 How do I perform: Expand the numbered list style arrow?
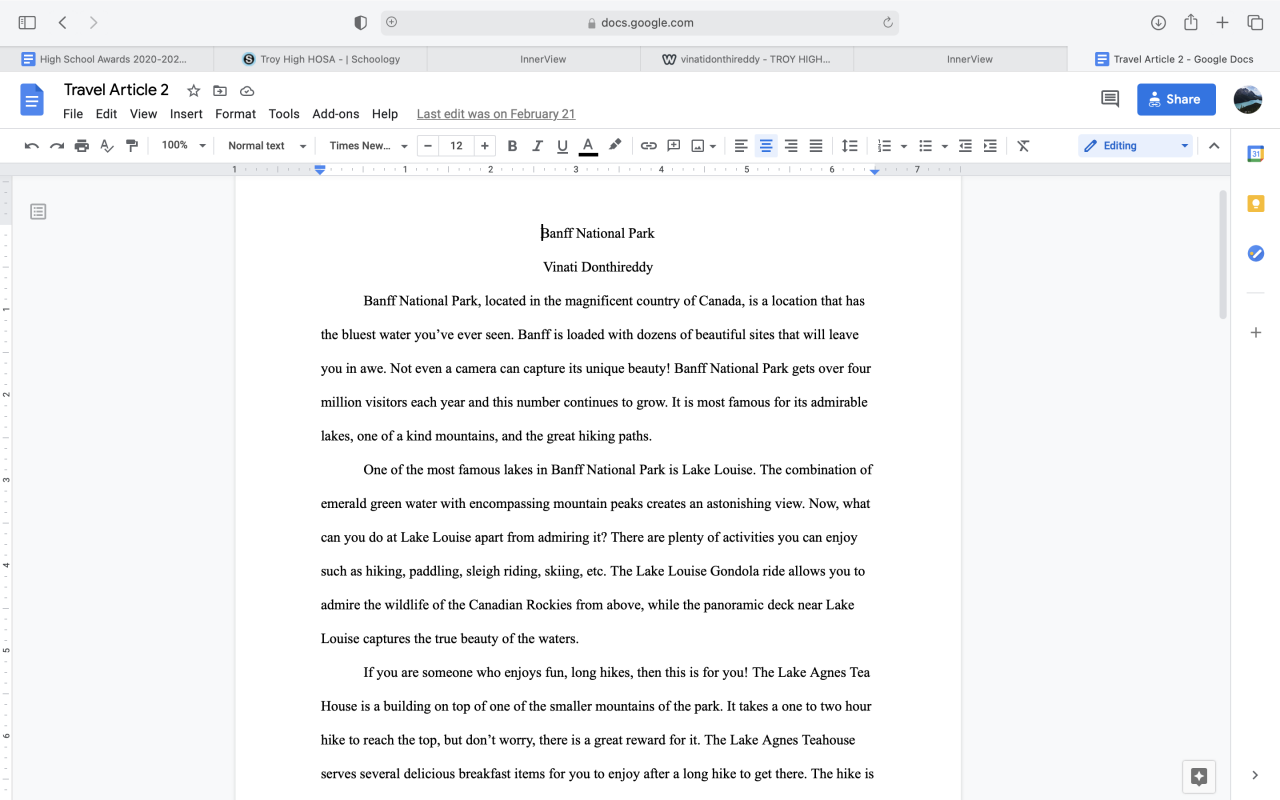[x=904, y=146]
